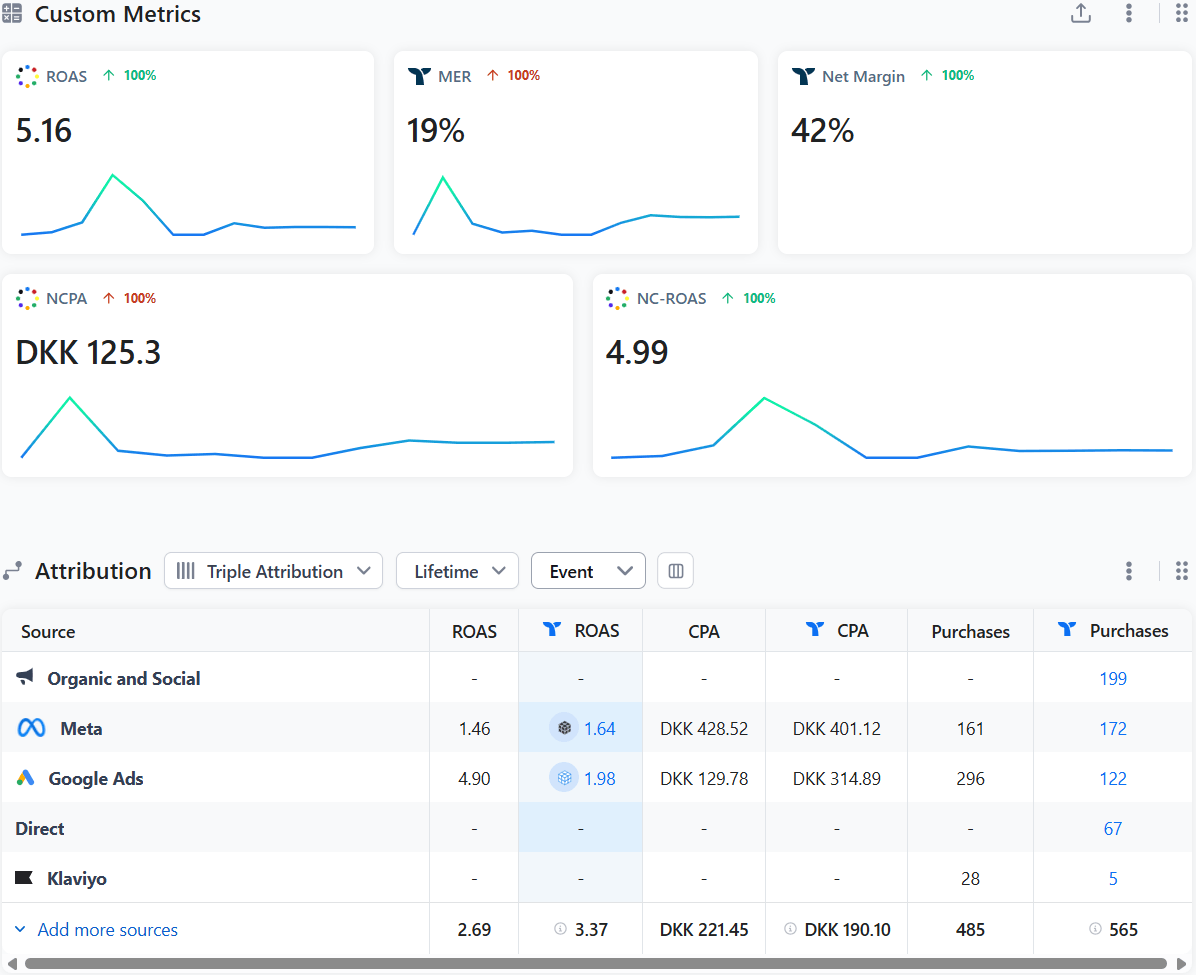Open the Google Ads source row
The image size is (1196, 975).
(x=597, y=778)
